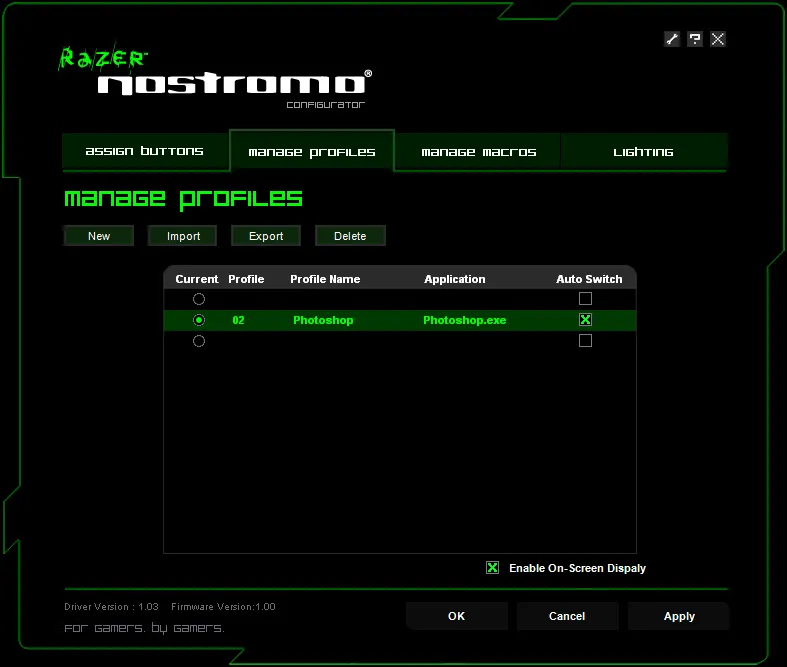This screenshot has width=787, height=667.
Task: Click the Profile column header
Action: pos(246,279)
